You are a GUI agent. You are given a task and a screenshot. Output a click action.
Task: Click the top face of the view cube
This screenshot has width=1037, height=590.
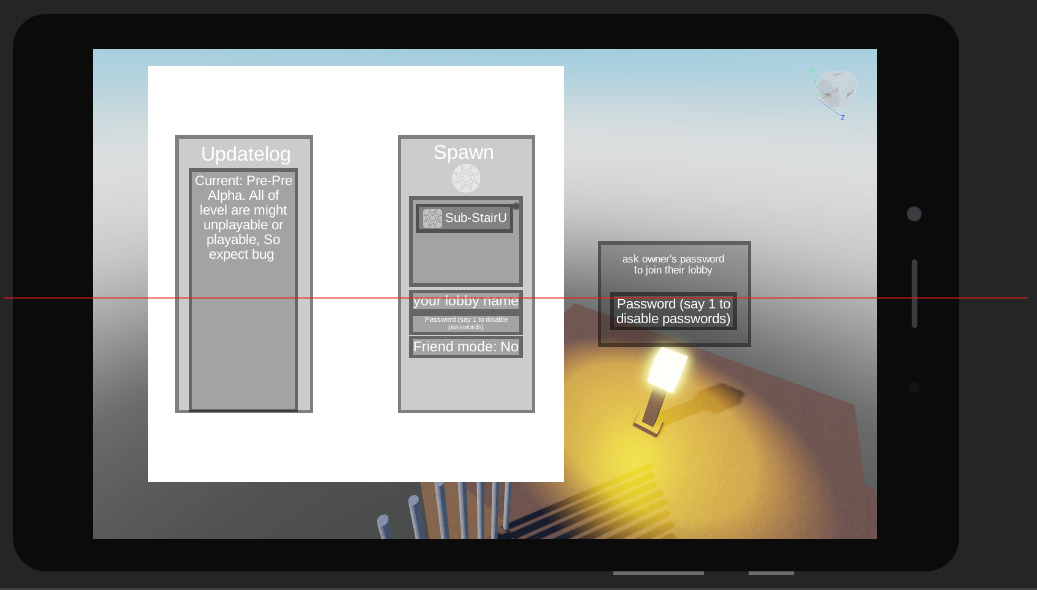click(836, 76)
